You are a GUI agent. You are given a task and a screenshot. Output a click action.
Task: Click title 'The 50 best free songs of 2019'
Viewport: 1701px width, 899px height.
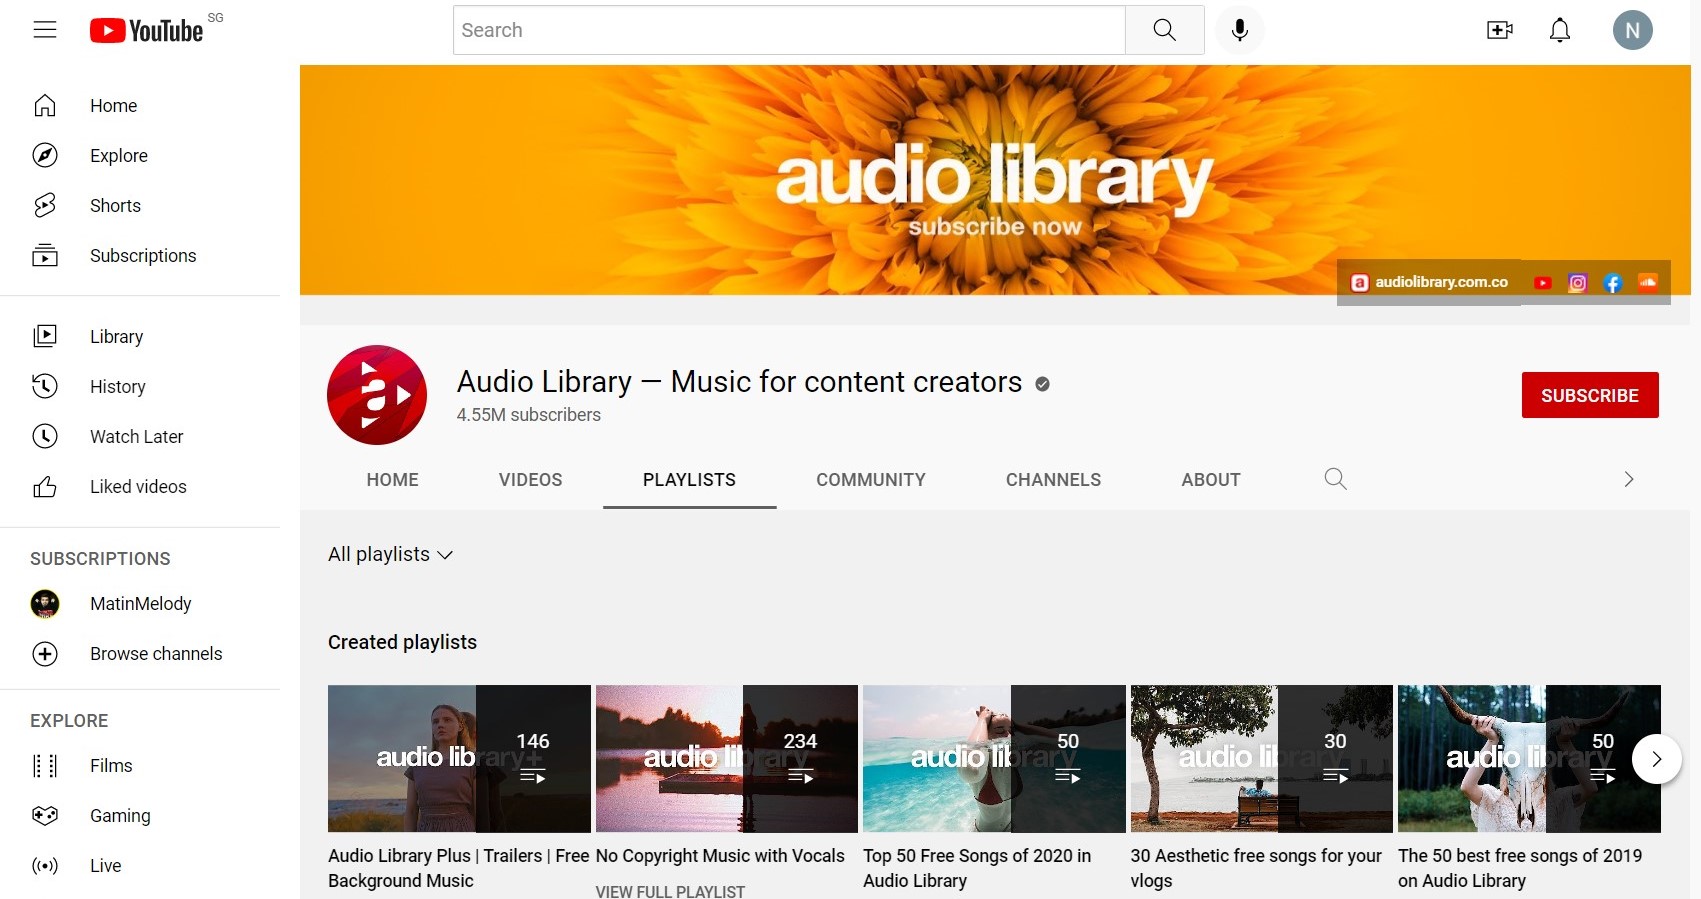tap(1520, 868)
